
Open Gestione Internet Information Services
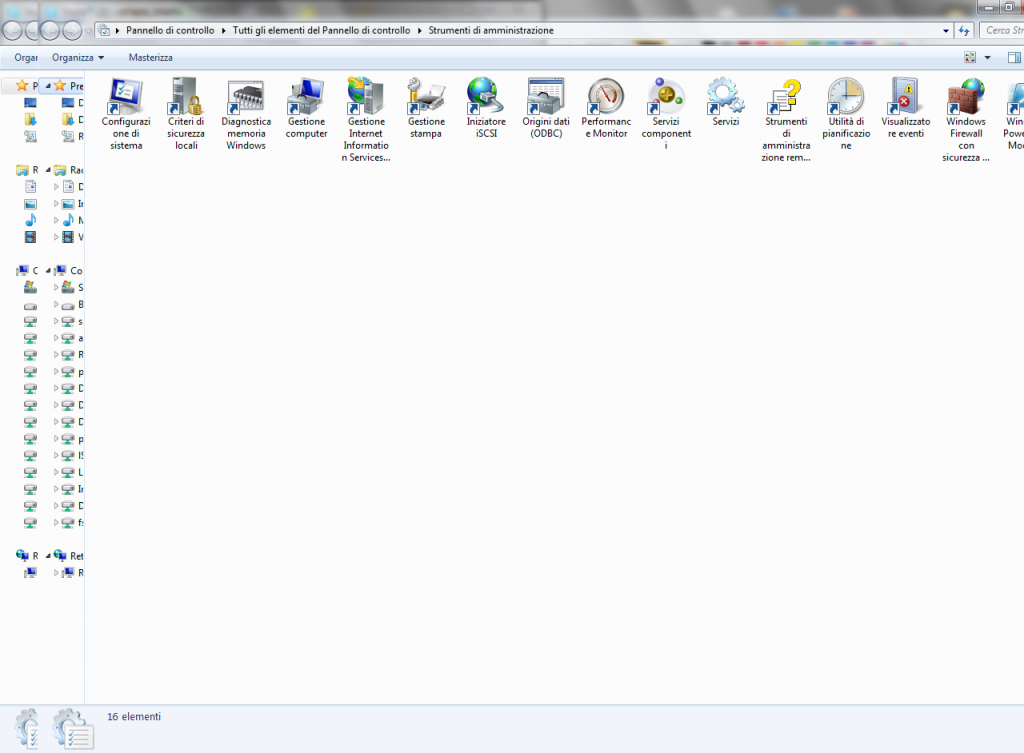pos(366,120)
